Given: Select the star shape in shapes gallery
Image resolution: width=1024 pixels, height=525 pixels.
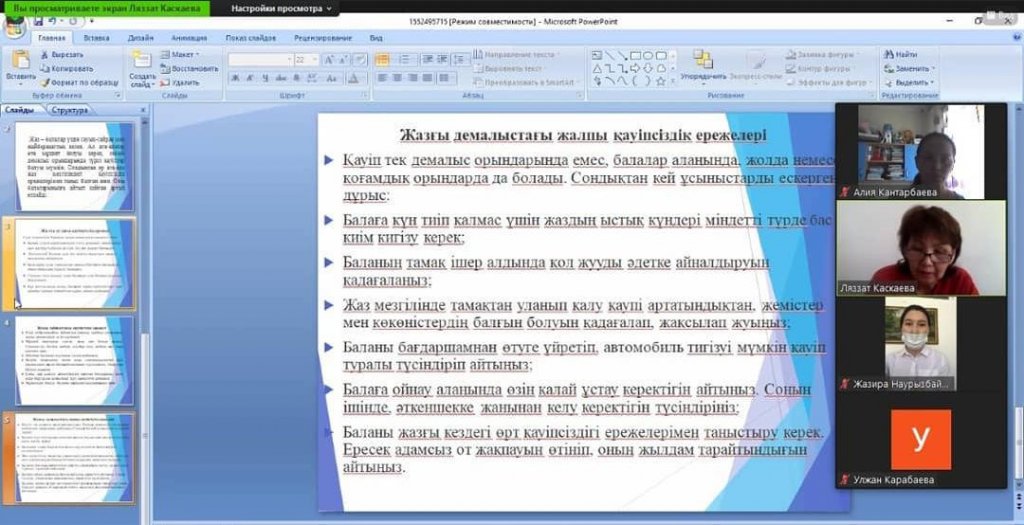Looking at the screenshot, I should pos(660,82).
